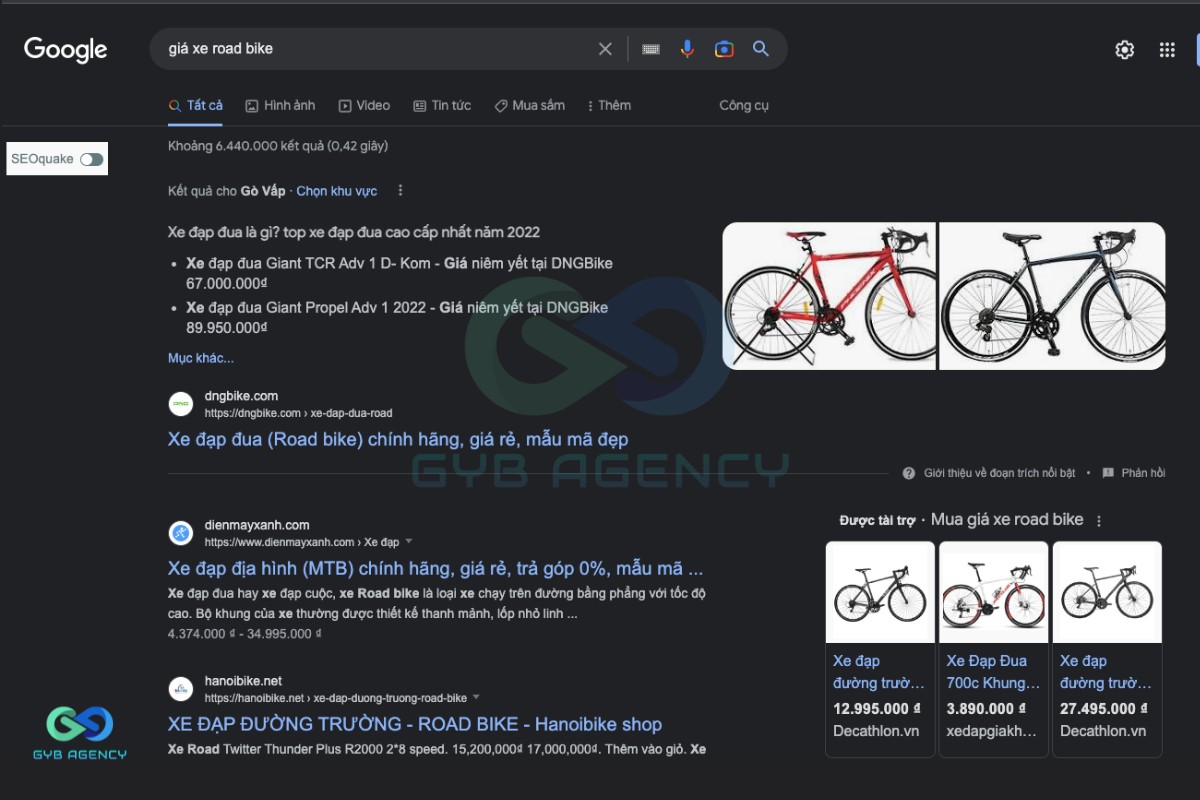Open the Thêm menu
Viewport: 1200px width, 800px height.
[609, 105]
